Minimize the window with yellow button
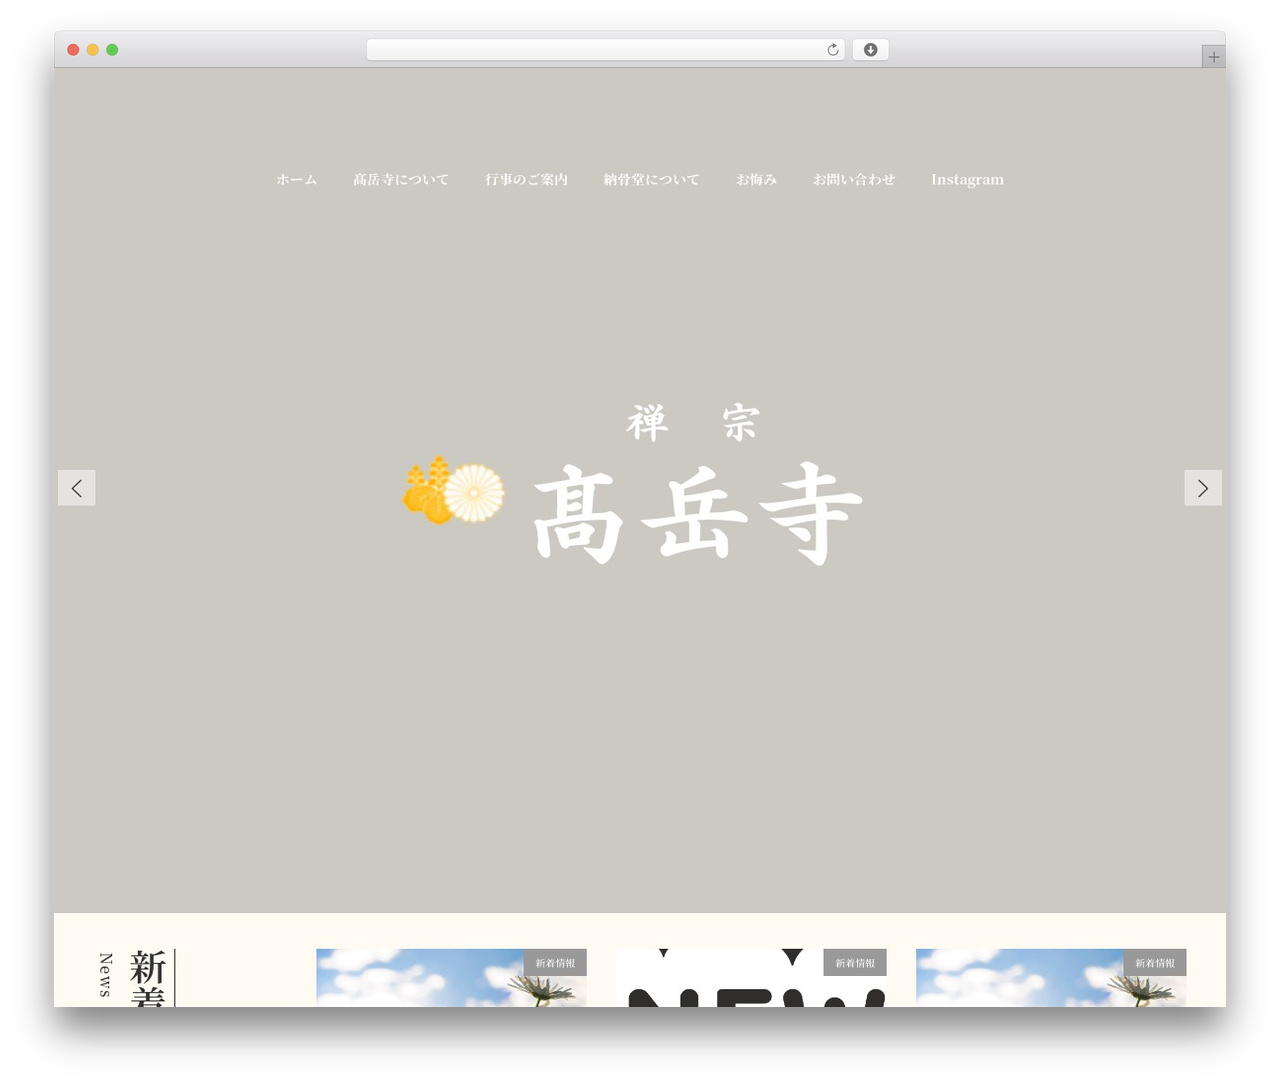 tap(93, 50)
